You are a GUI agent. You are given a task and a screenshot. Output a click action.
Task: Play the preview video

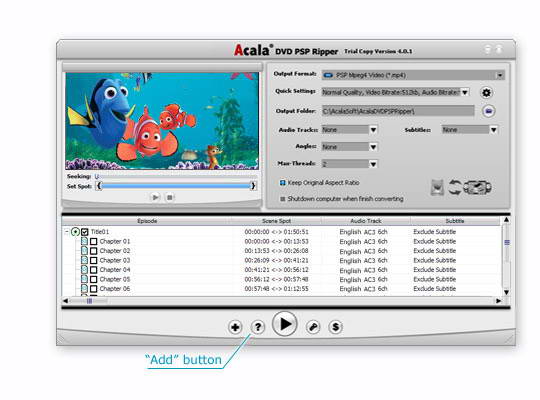[x=156, y=197]
